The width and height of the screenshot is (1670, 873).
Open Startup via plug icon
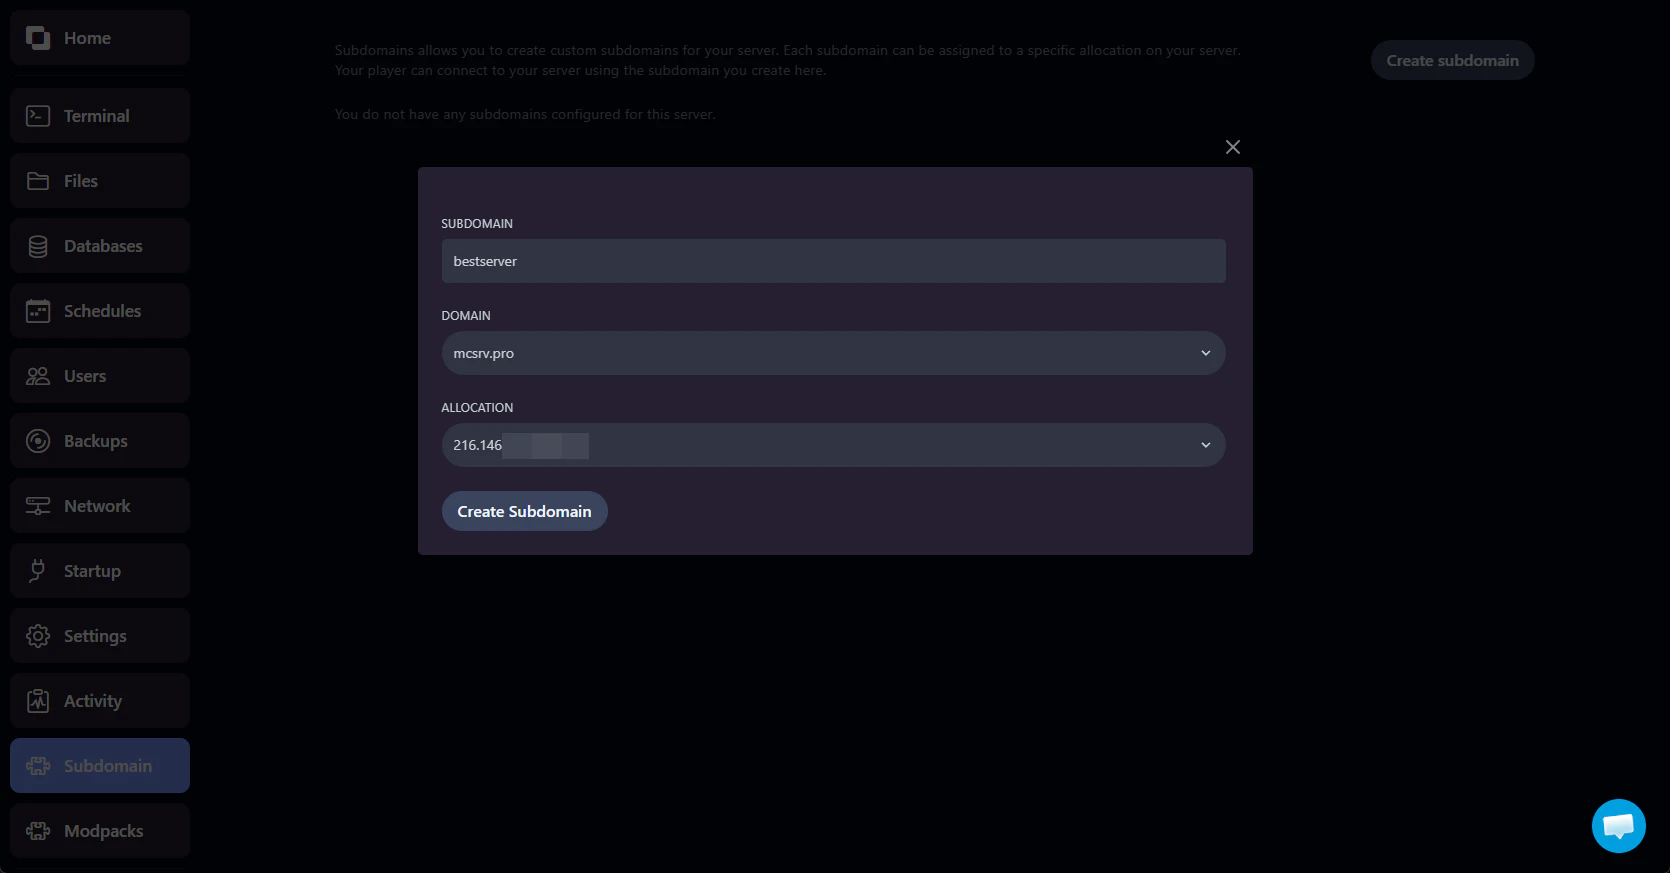(x=38, y=571)
